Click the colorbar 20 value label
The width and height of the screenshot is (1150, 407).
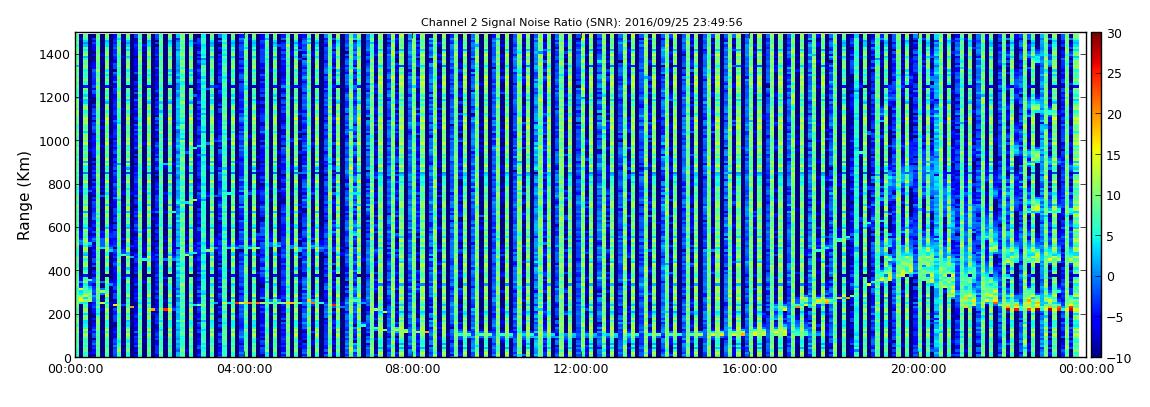(1114, 114)
